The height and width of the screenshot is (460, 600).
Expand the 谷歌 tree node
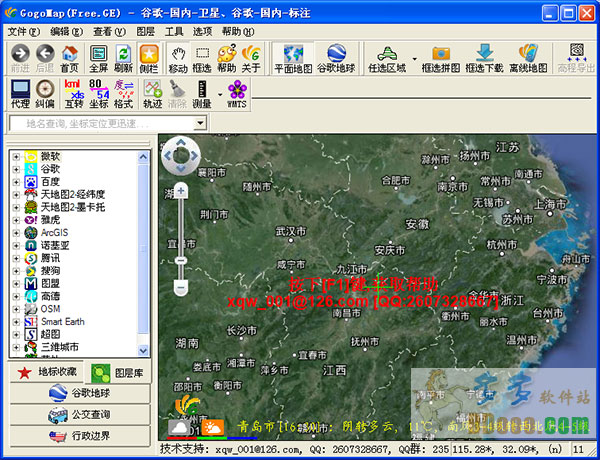16,169
